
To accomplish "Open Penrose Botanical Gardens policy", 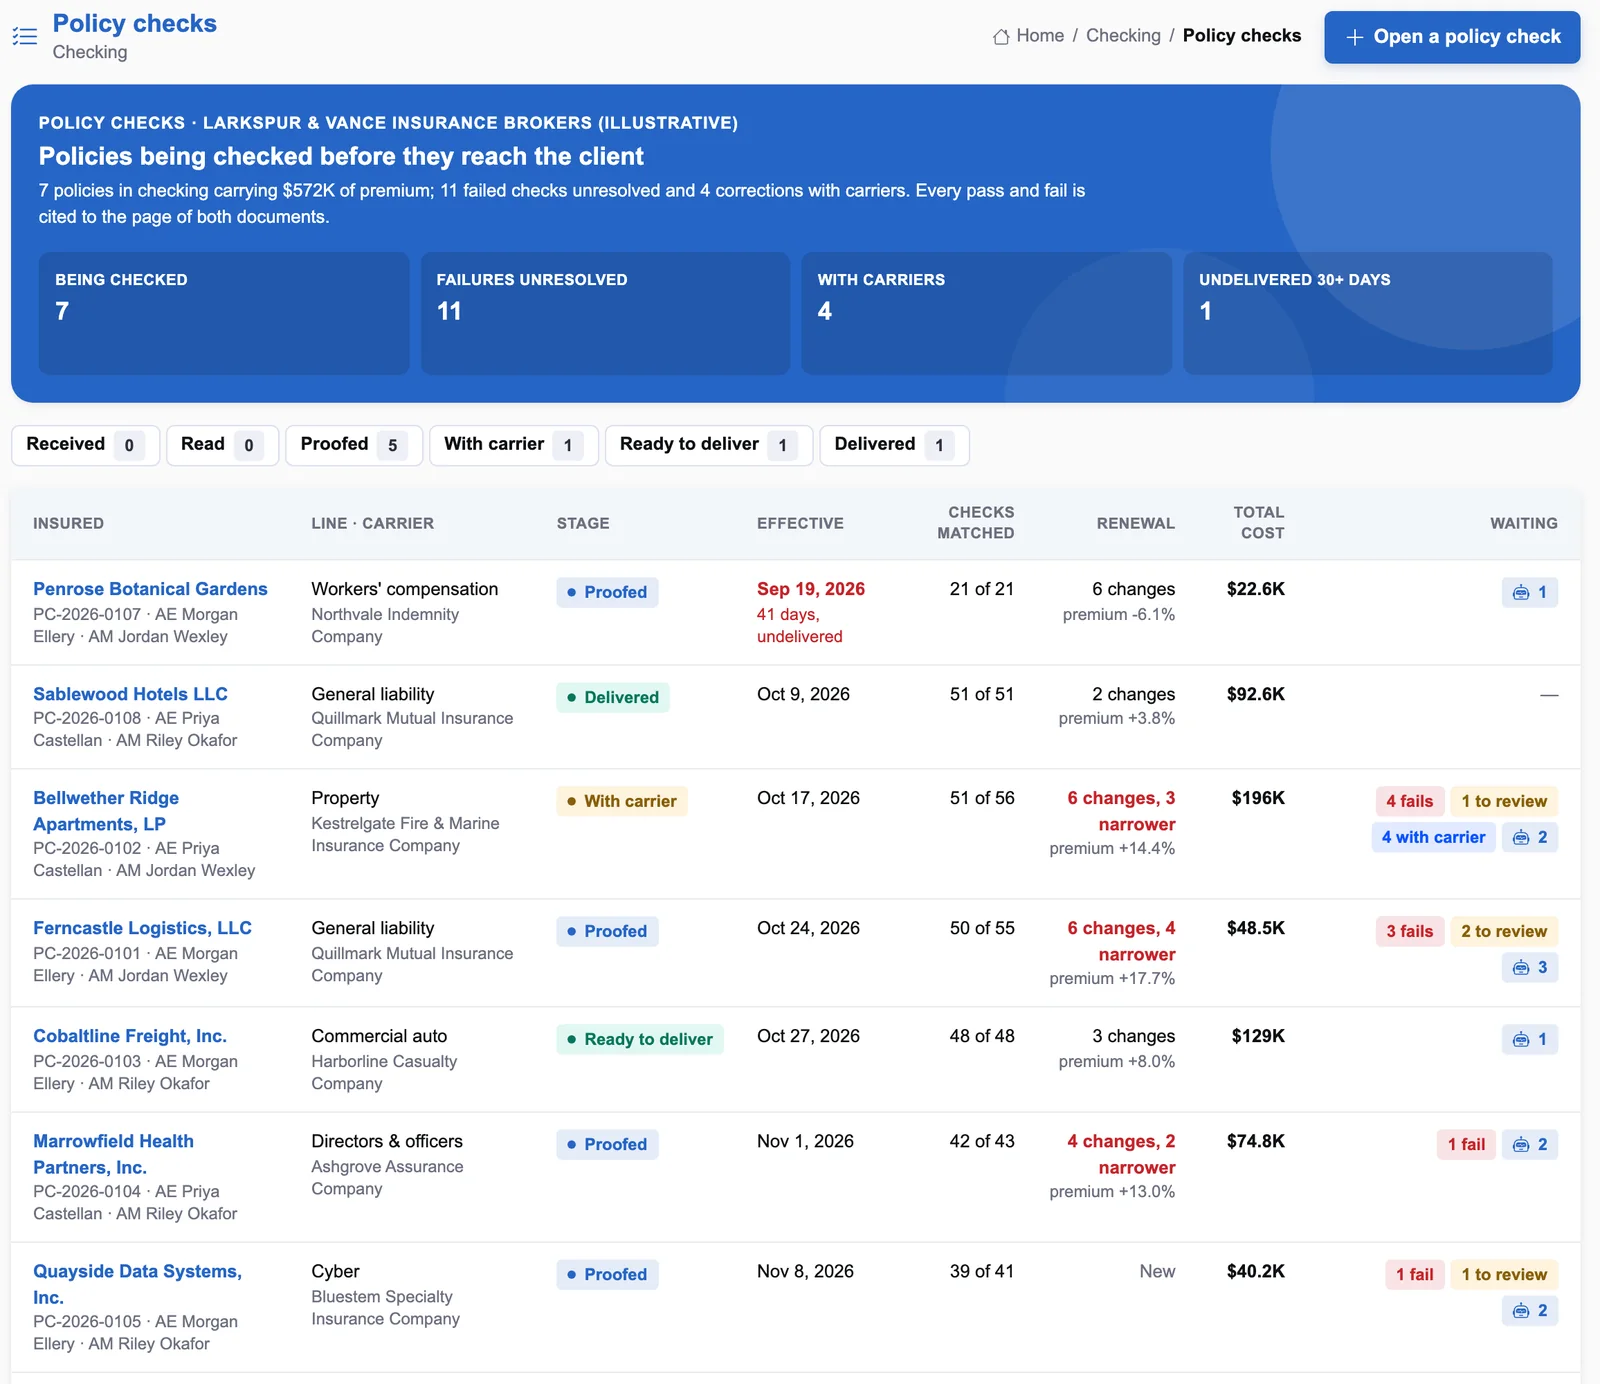I will coord(150,589).
